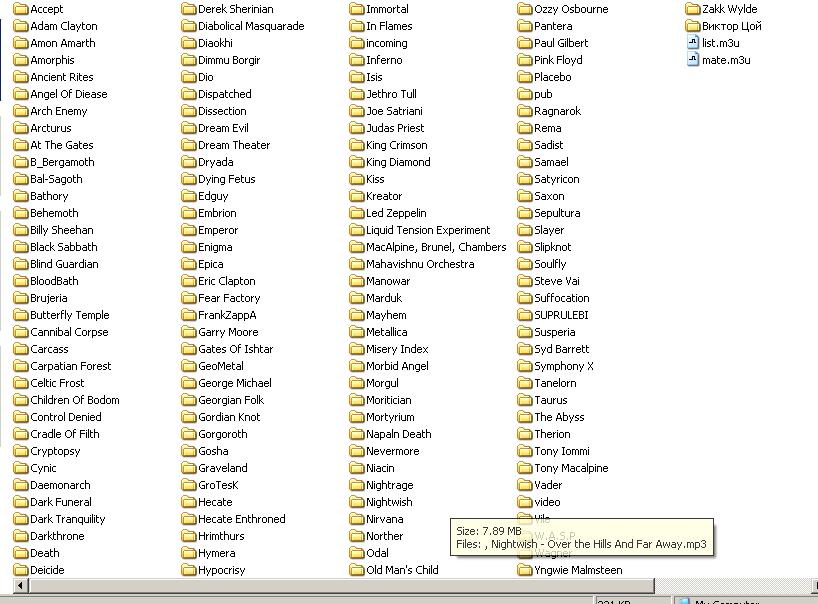Image resolution: width=818 pixels, height=604 pixels.
Task: Select the Black Sabbath folder icon
Action: point(21,247)
